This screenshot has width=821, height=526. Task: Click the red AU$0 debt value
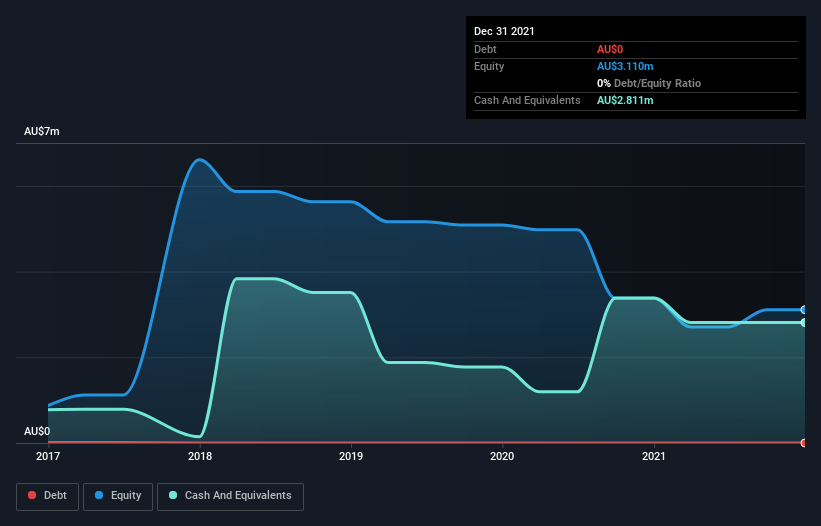pyautogui.click(x=610, y=49)
